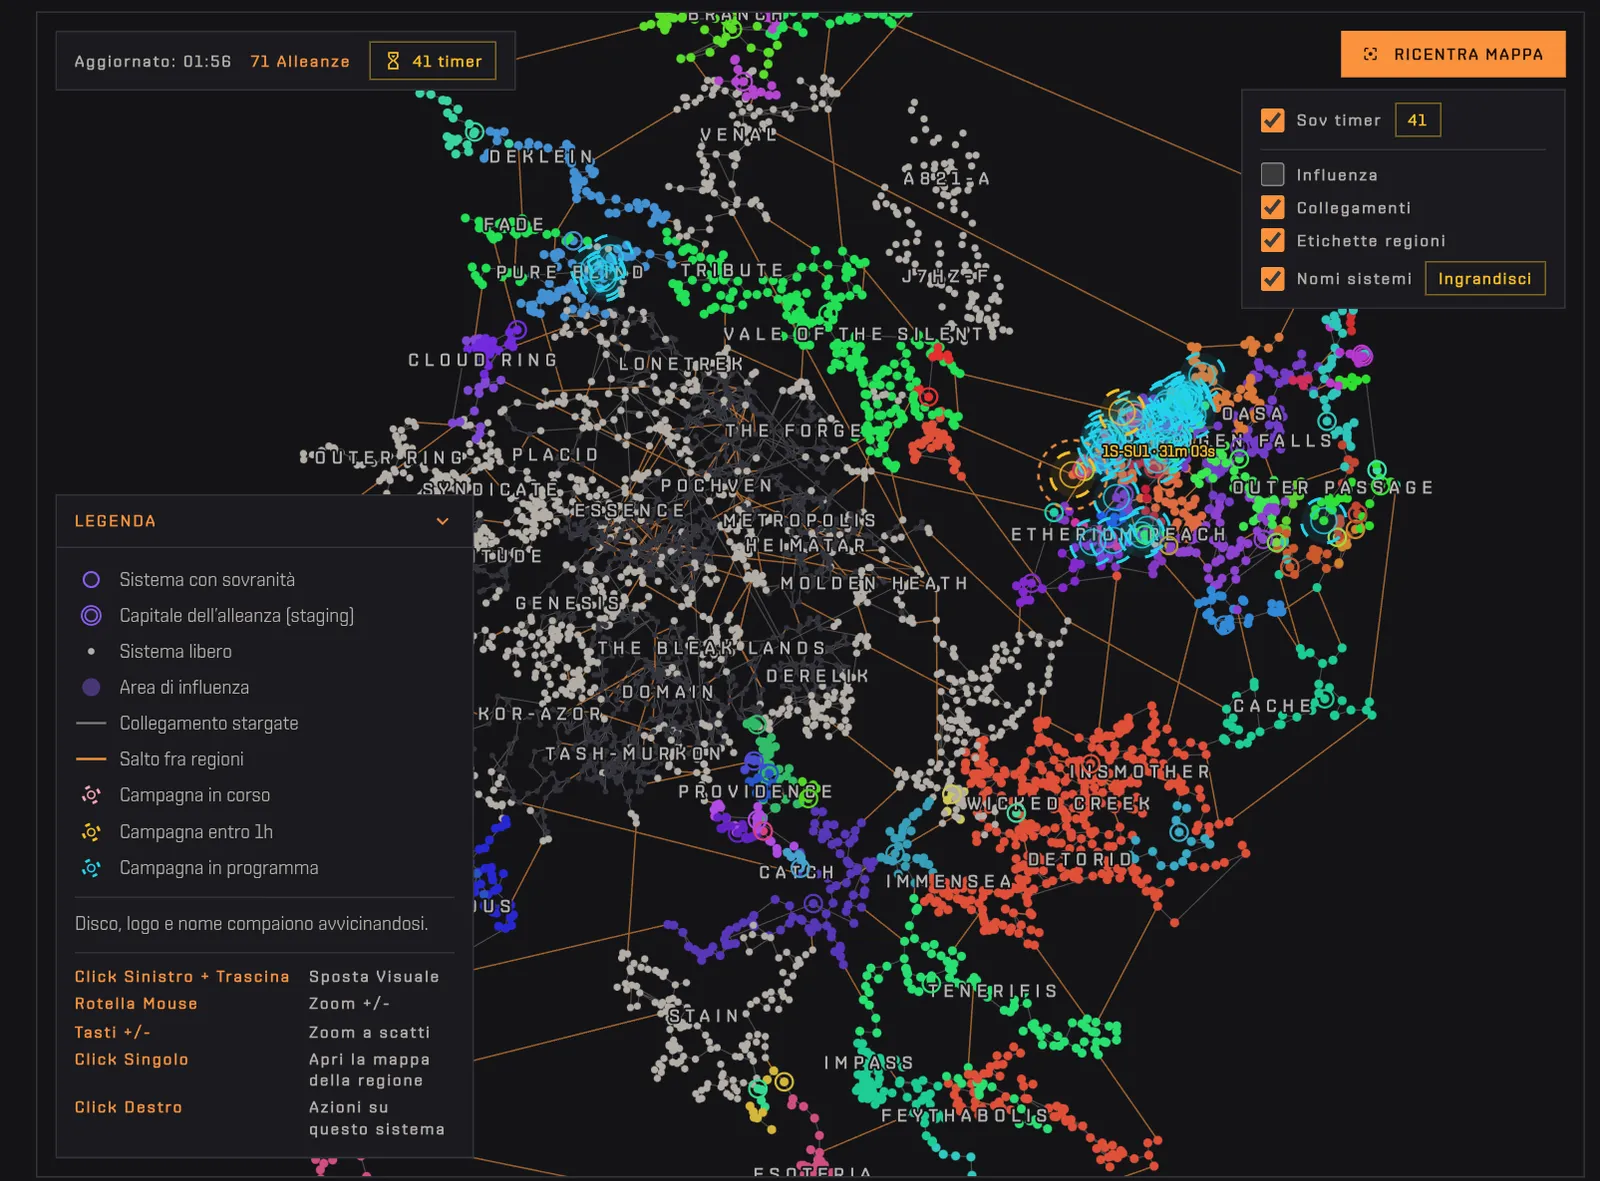Image resolution: width=1600 pixels, height=1181 pixels.
Task: Open the 41 timer list button
Action: [433, 61]
